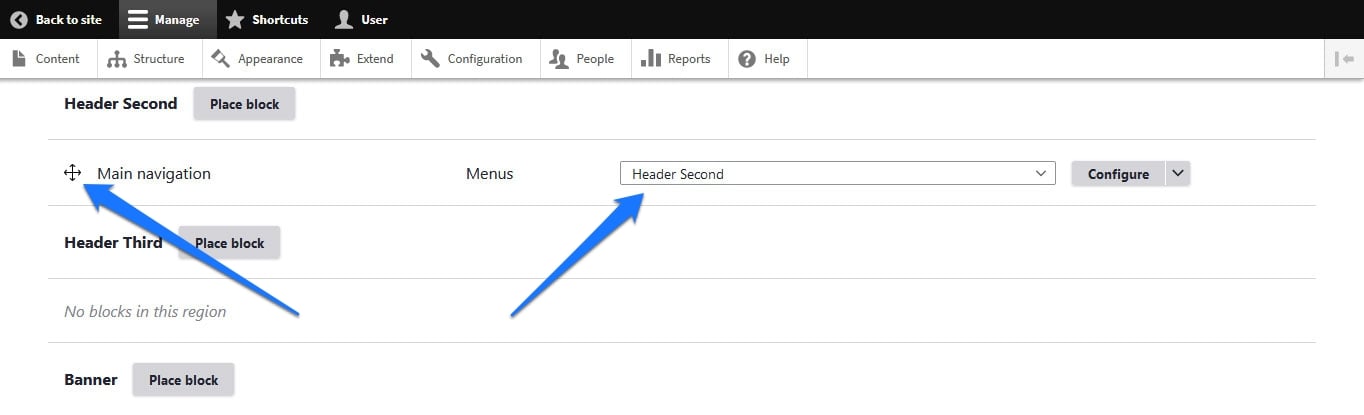The height and width of the screenshot is (415, 1364).
Task: Open the User profile icon
Action: pos(344,19)
